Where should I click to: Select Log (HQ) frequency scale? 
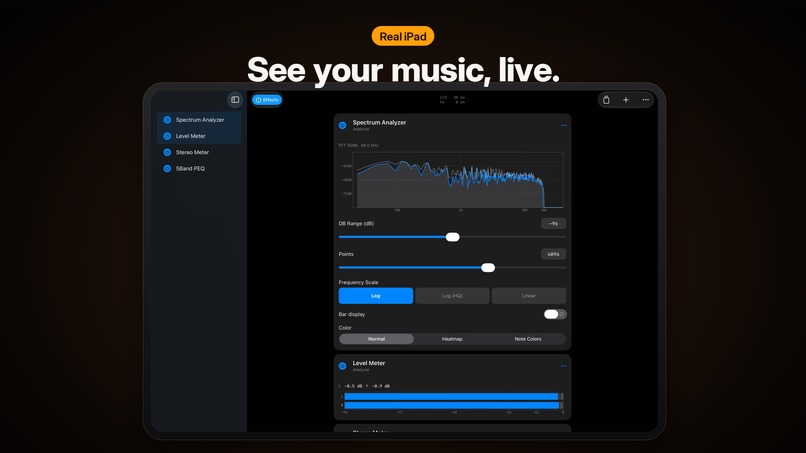click(x=452, y=296)
